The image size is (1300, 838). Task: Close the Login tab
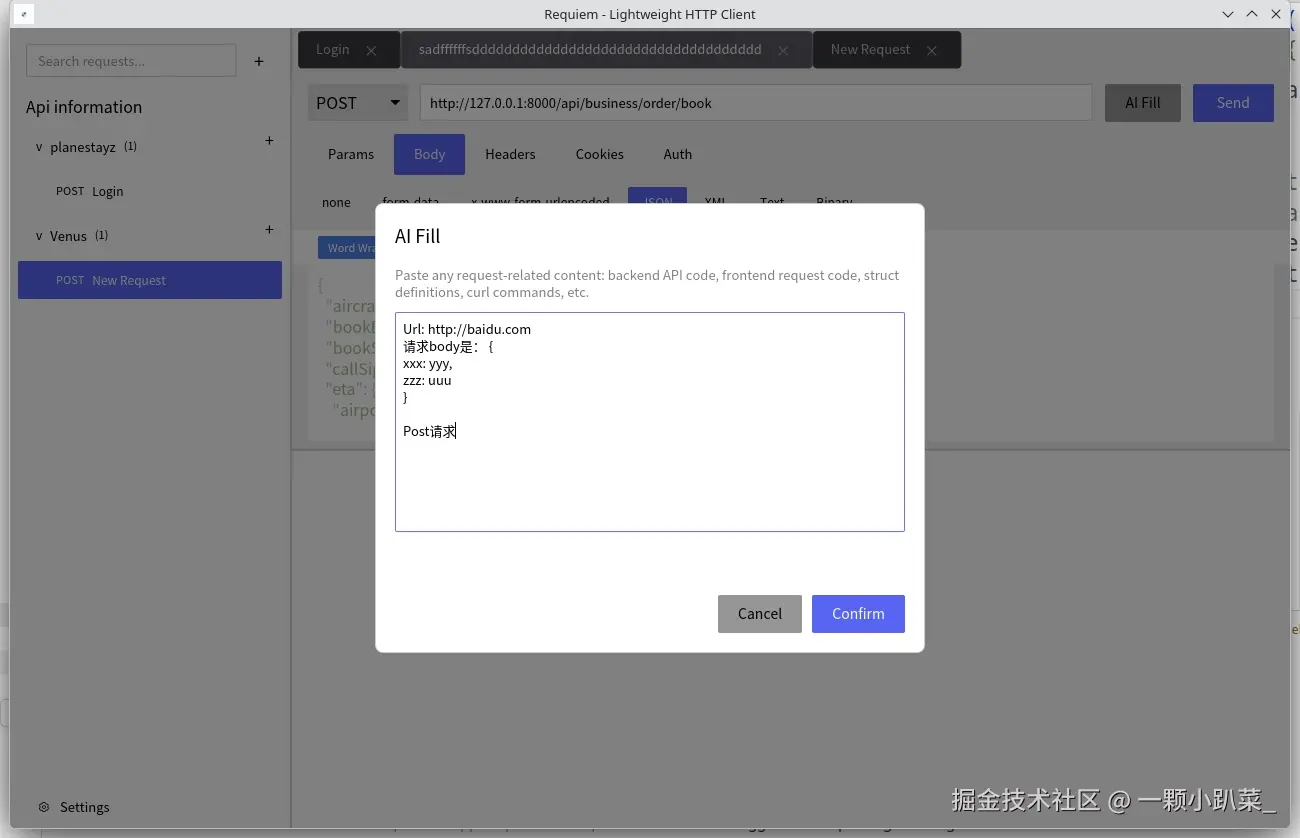click(x=371, y=51)
